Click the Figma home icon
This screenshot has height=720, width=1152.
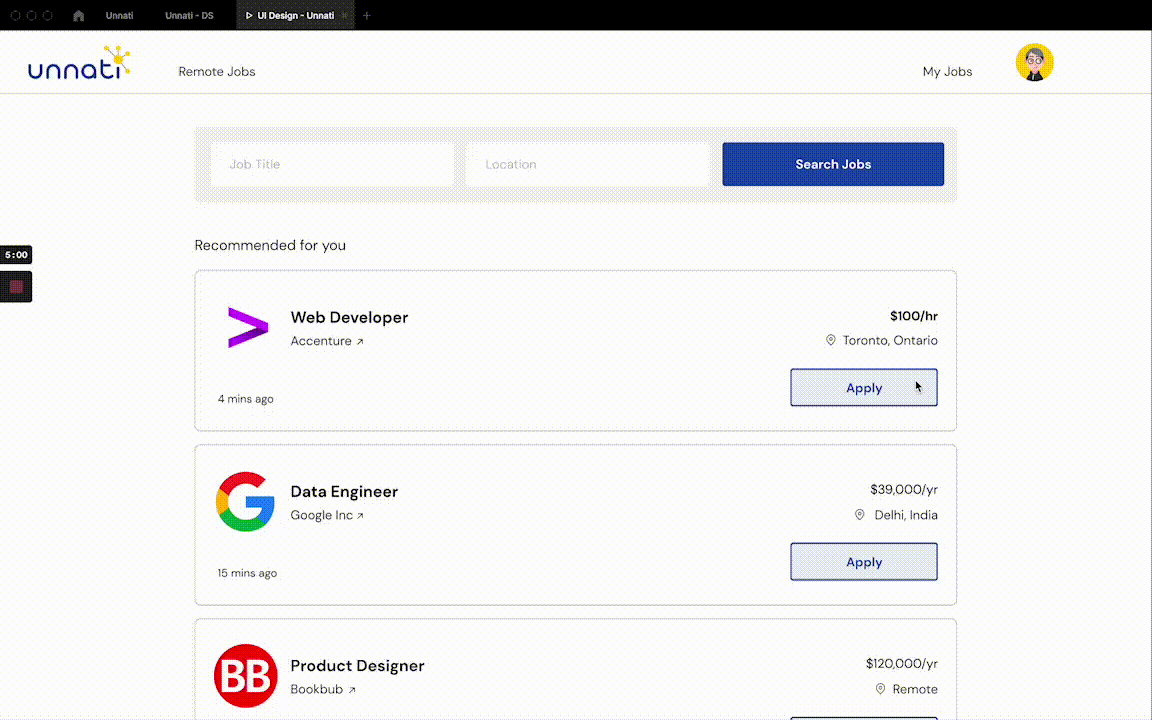point(79,15)
